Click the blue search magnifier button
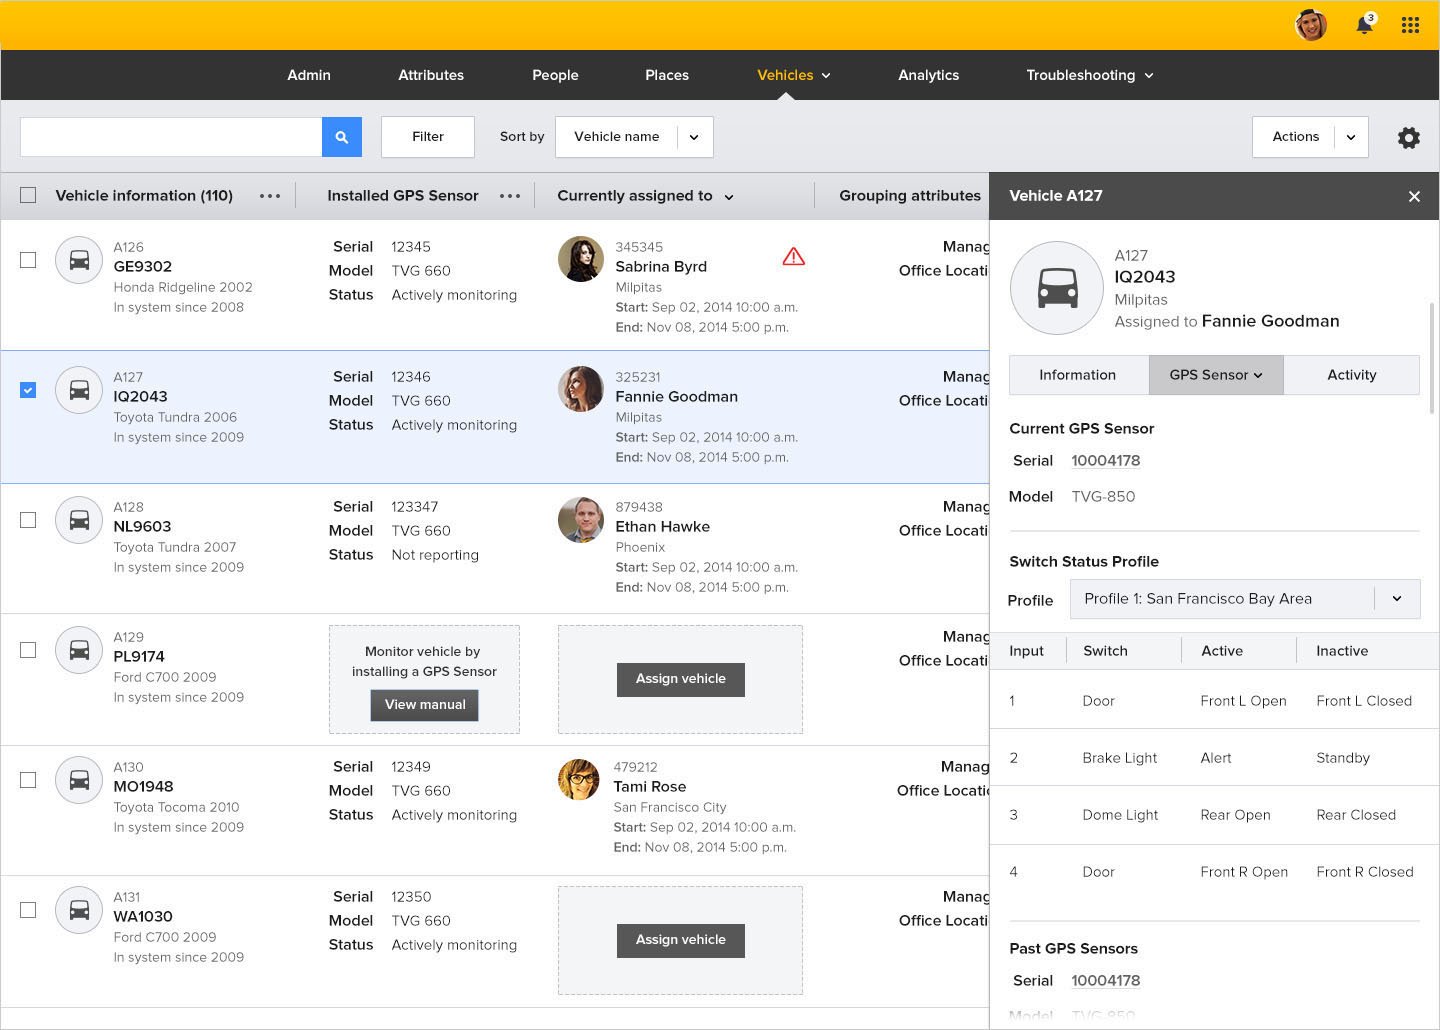This screenshot has height=1030, width=1440. [341, 137]
